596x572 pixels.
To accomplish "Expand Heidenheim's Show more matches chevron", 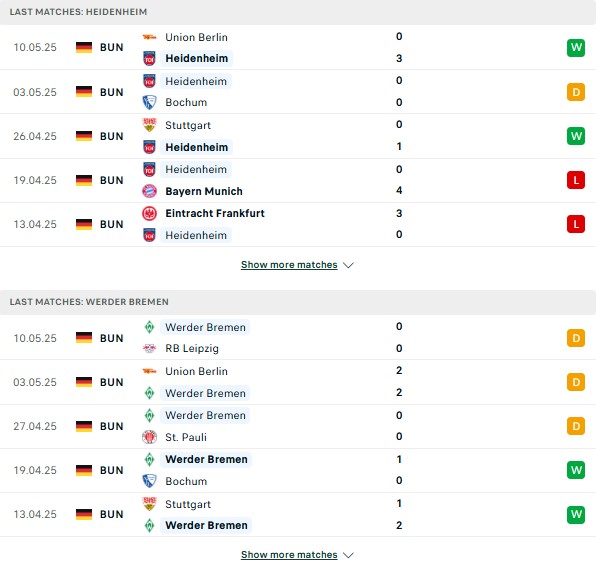I will point(348,265).
